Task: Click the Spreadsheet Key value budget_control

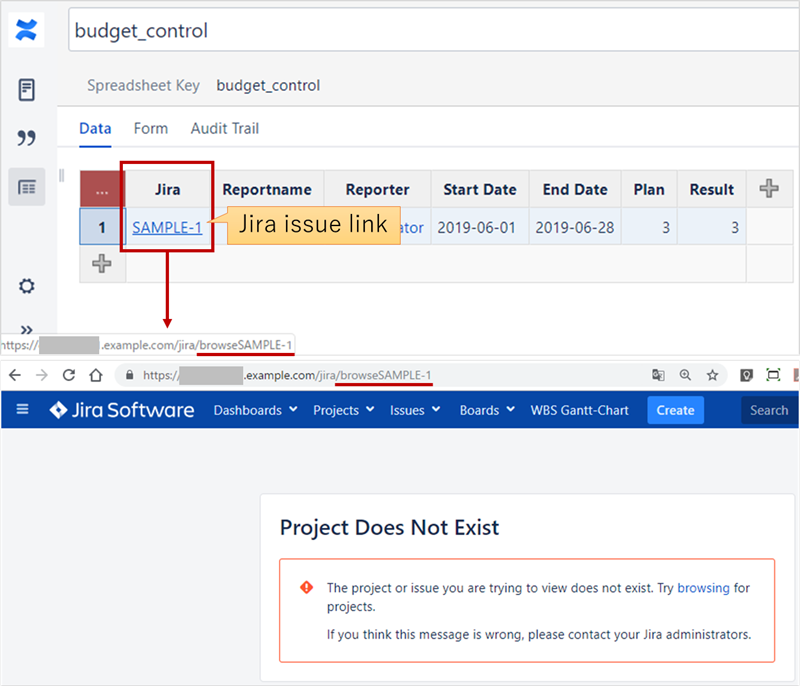Action: [x=268, y=85]
